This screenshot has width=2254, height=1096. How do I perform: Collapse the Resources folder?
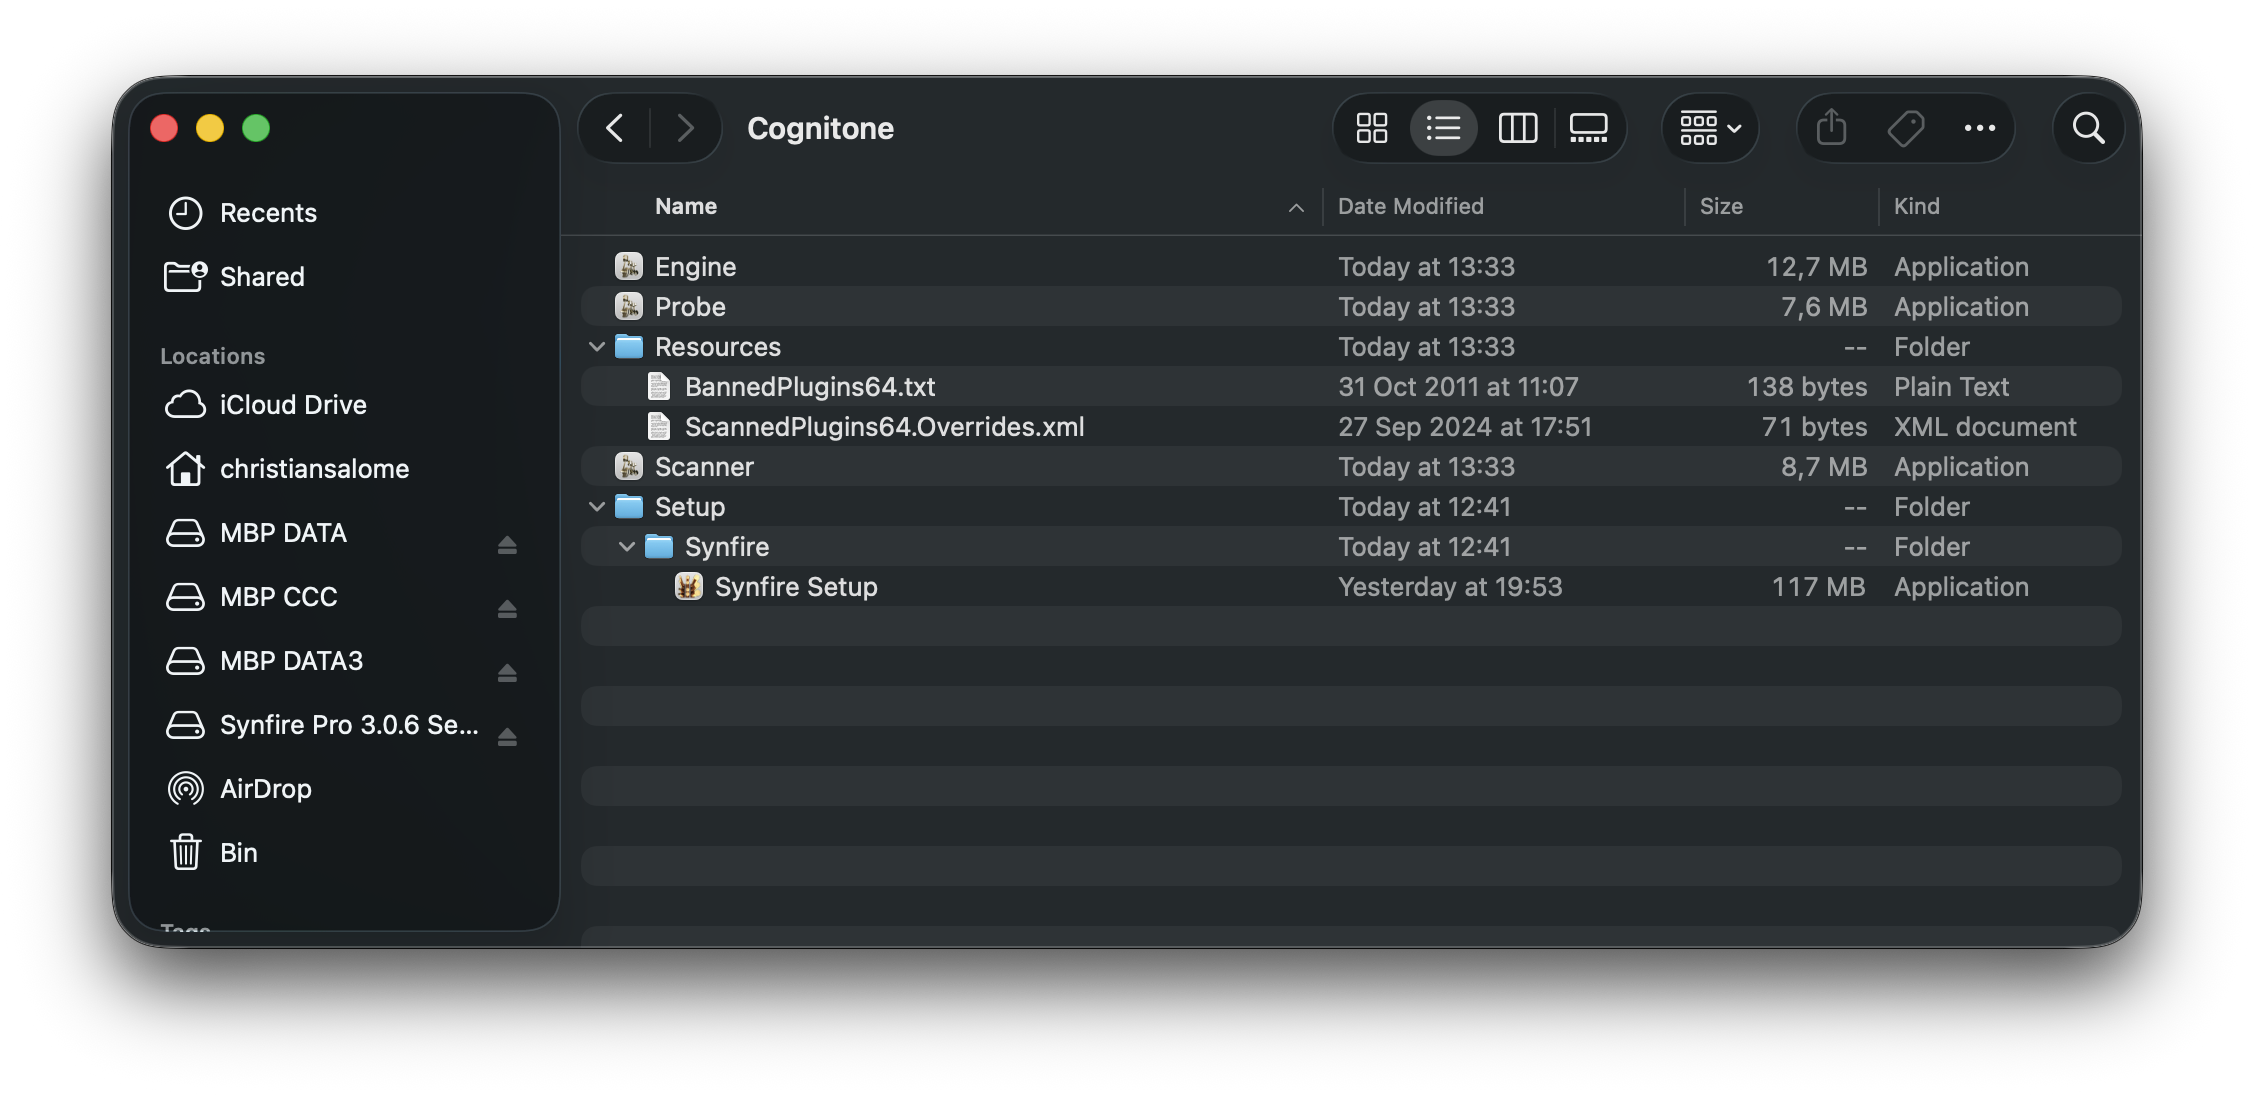pyautogui.click(x=597, y=347)
